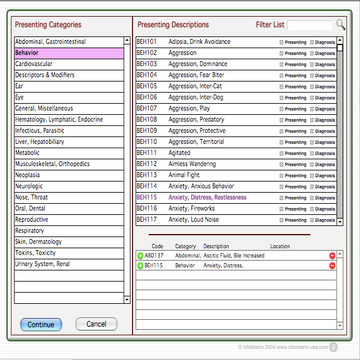This screenshot has width=360, height=360.
Task: Pick Neoplasia category
Action: (69, 175)
